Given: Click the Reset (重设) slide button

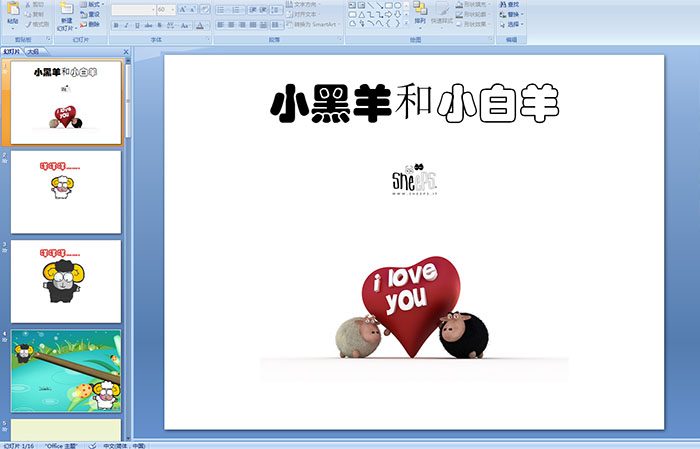Looking at the screenshot, I should coord(90,14).
